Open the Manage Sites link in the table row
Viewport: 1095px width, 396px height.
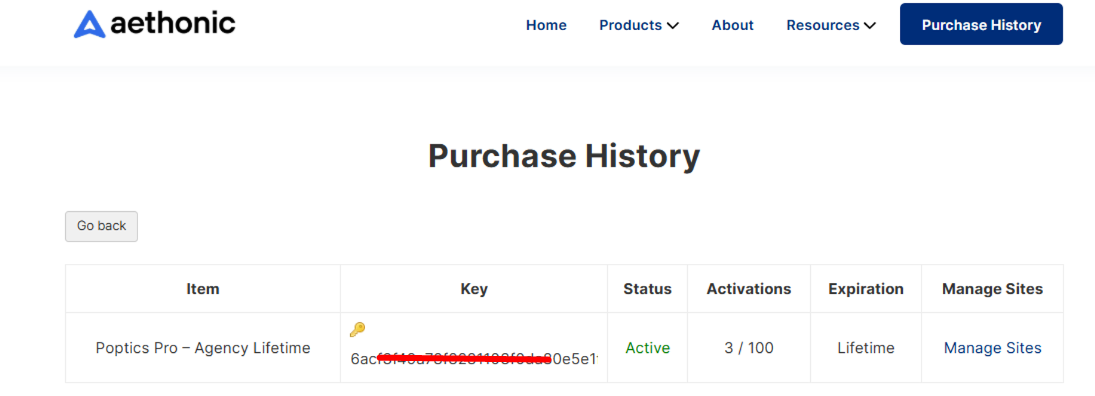point(992,348)
